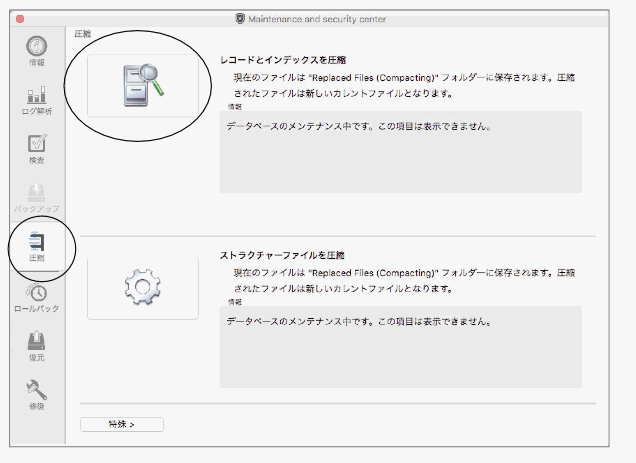Switch to the 修復 repair page
The image size is (636, 463).
click(37, 393)
